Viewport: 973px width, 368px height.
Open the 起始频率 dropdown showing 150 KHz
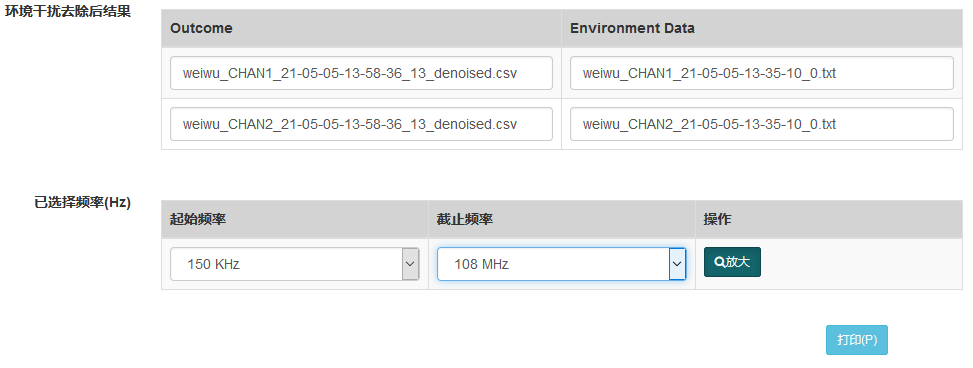click(x=295, y=264)
